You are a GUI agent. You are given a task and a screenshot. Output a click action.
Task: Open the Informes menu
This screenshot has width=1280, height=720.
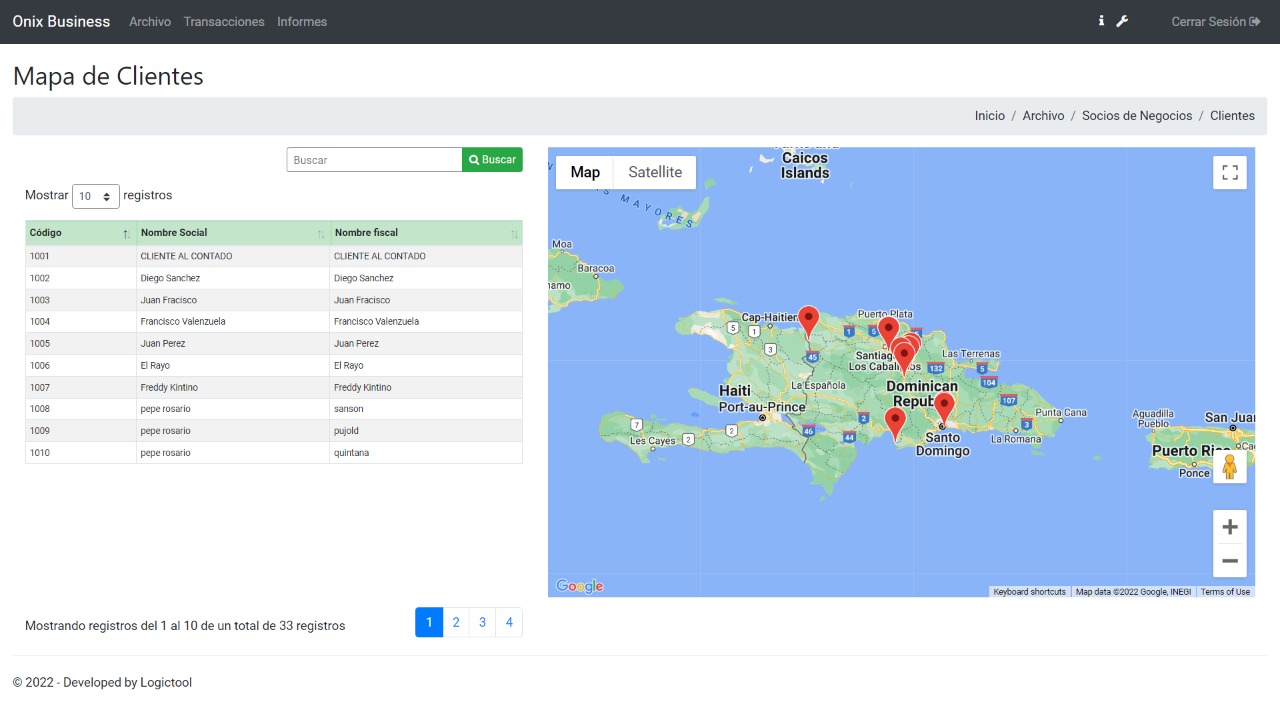coord(302,21)
